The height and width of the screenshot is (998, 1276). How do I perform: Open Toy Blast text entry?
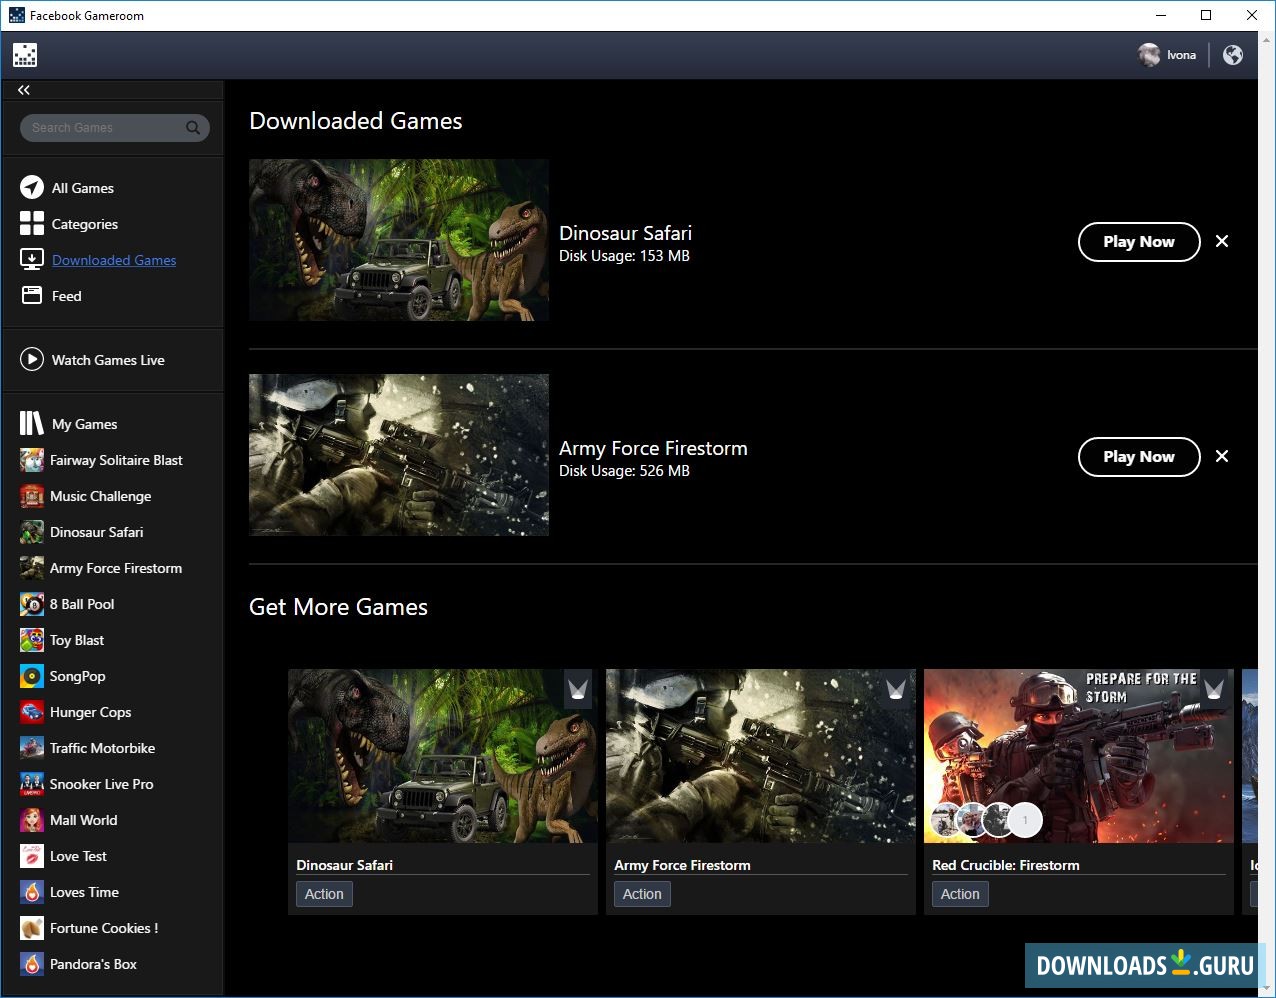click(x=77, y=640)
